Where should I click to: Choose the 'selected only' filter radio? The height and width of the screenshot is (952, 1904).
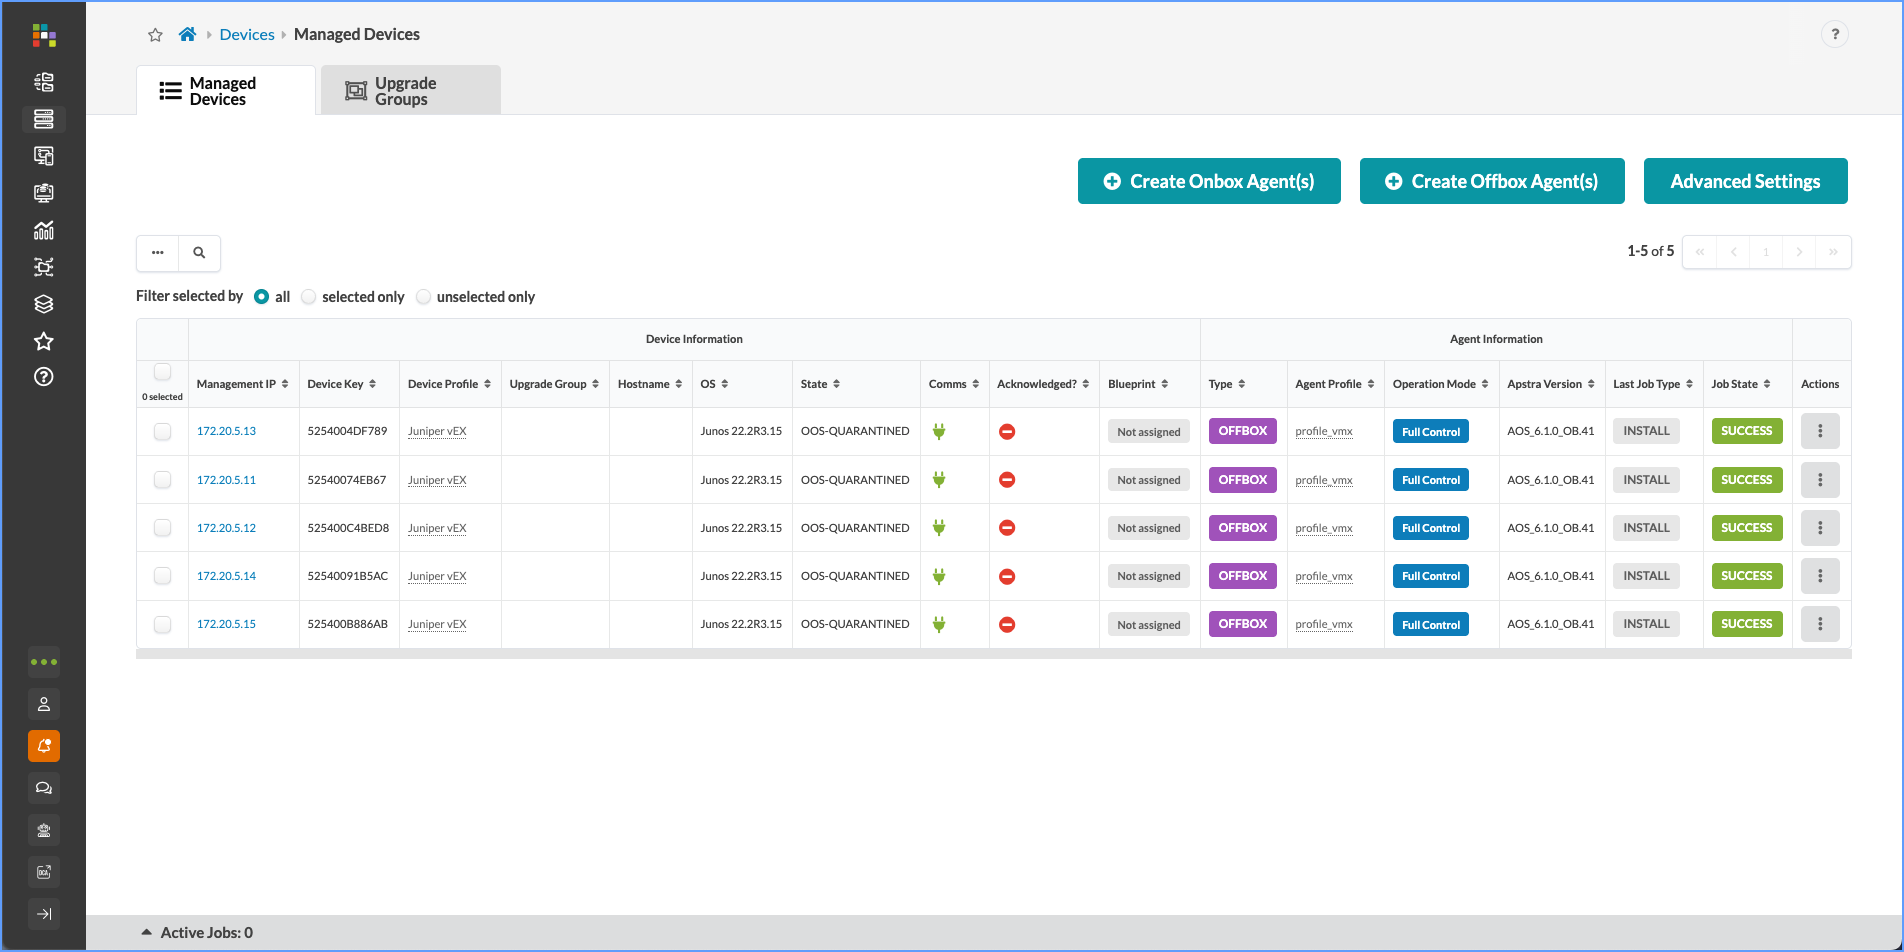pyautogui.click(x=309, y=297)
